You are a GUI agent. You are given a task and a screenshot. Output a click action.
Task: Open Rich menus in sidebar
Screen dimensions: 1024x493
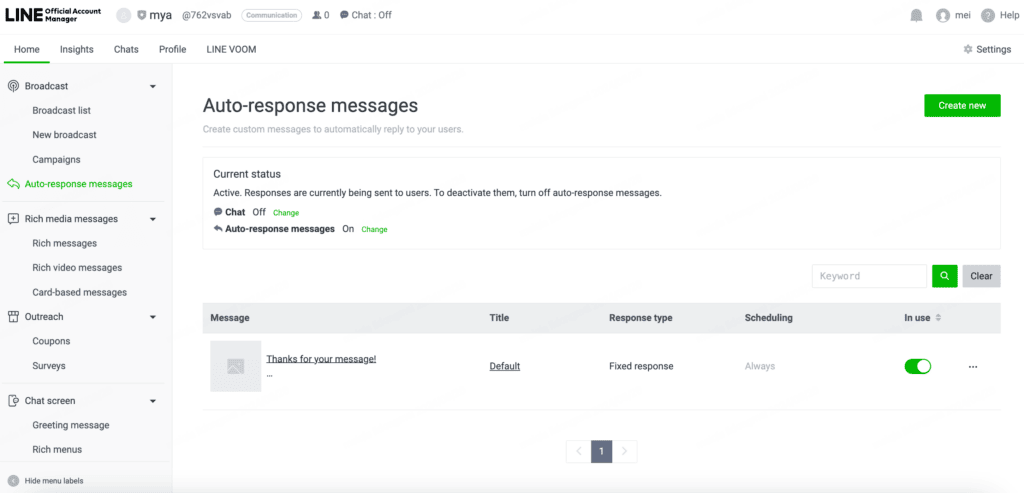[57, 449]
